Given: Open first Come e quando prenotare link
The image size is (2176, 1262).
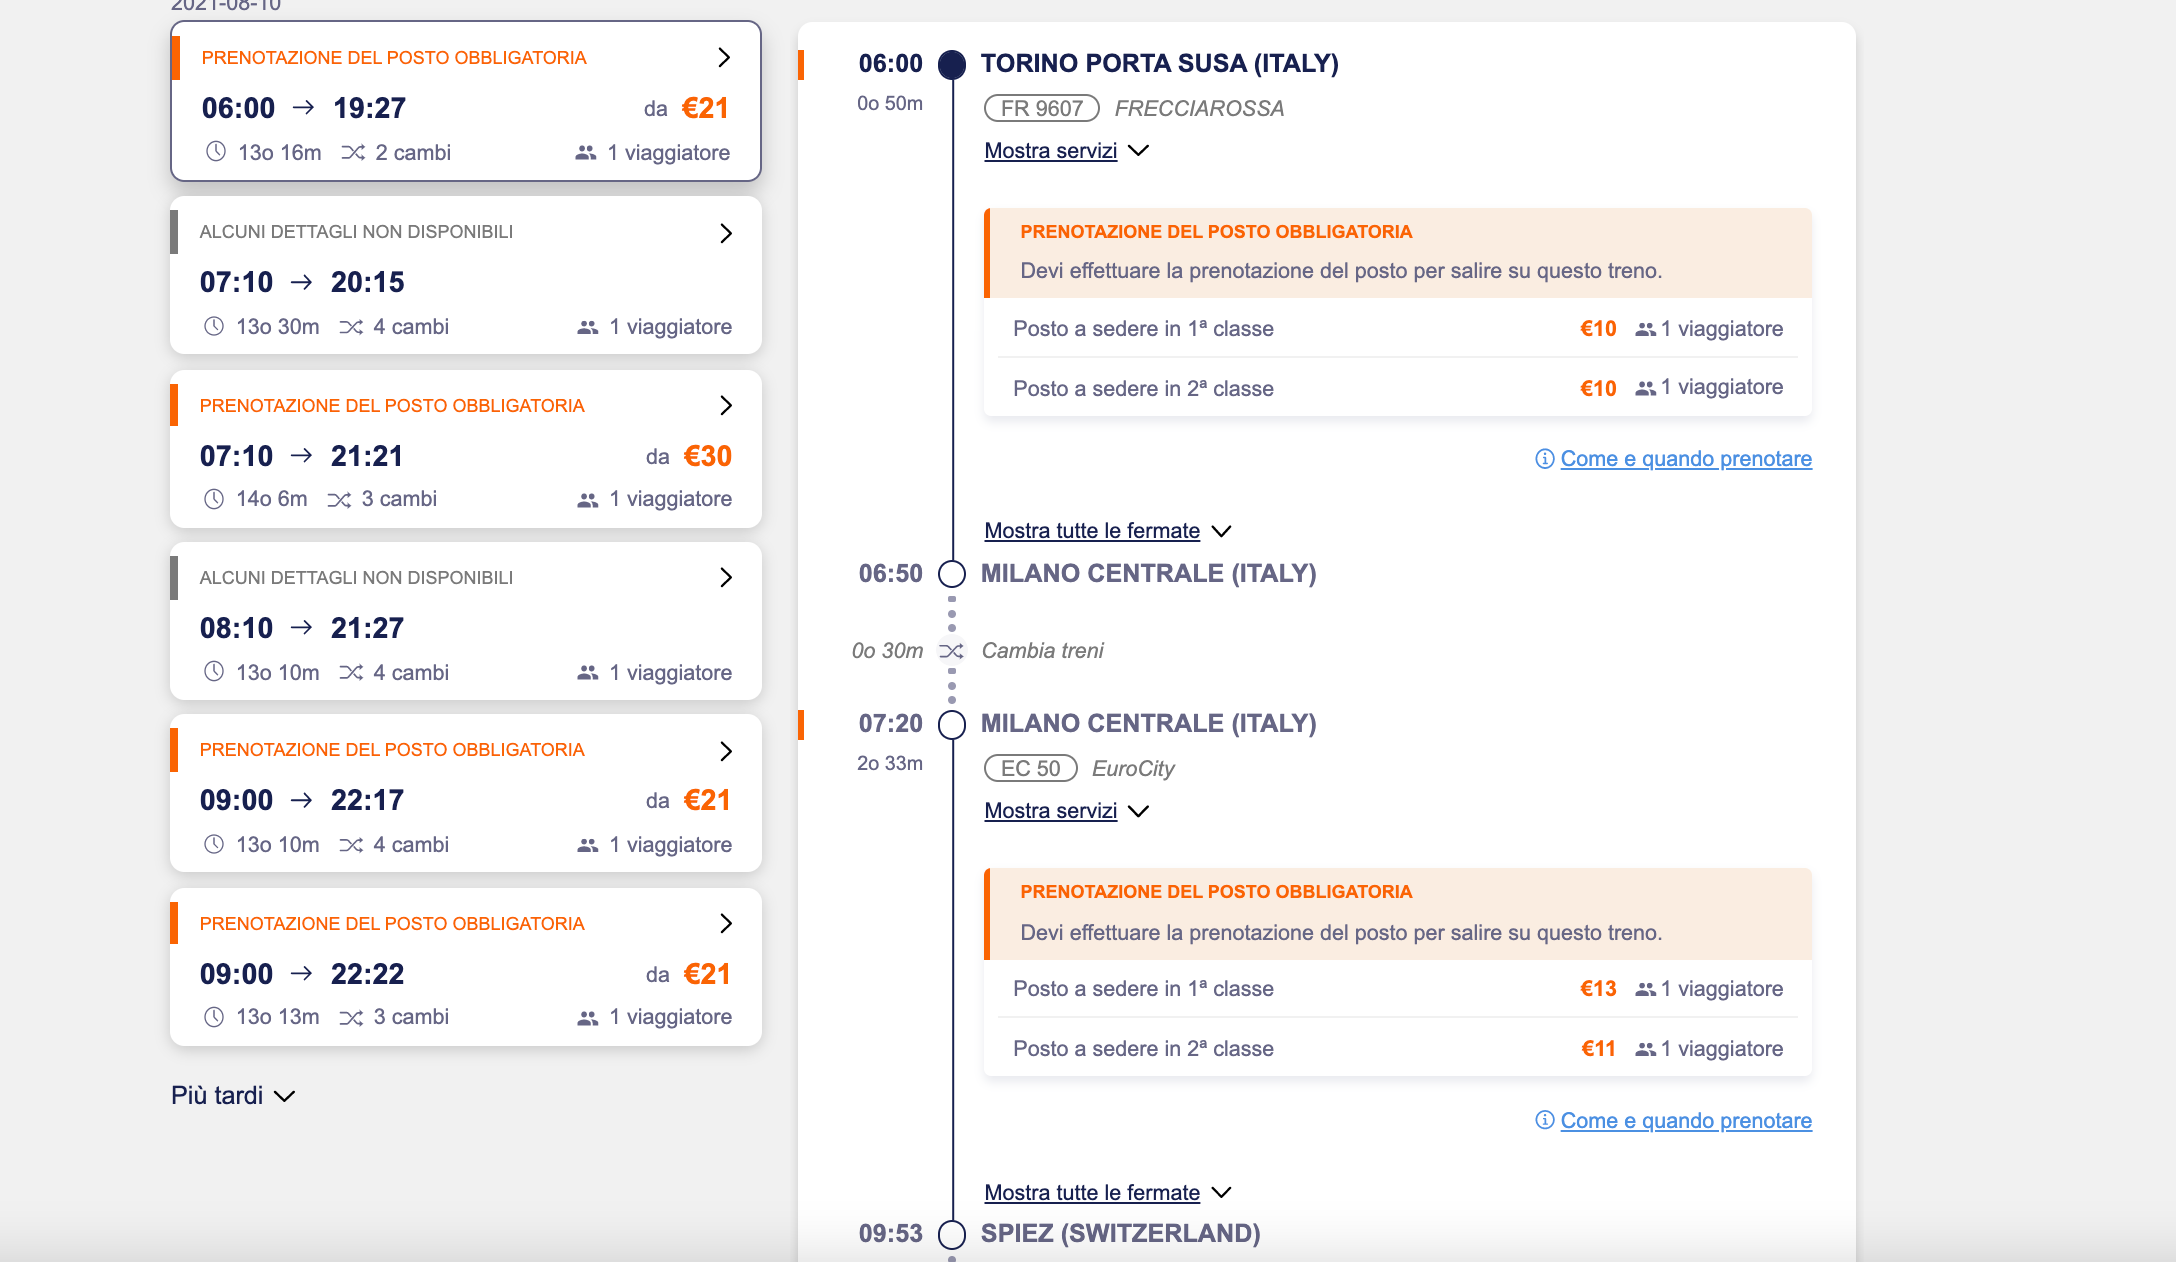Looking at the screenshot, I should (1686, 459).
